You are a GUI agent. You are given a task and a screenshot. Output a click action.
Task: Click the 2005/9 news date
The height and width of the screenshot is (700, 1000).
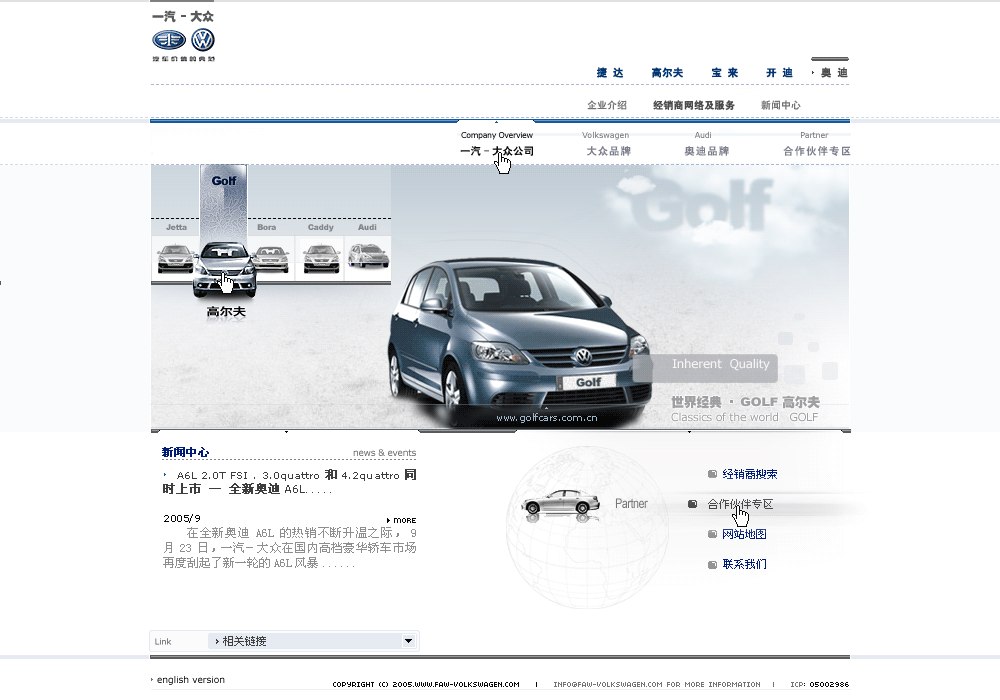pos(182,518)
